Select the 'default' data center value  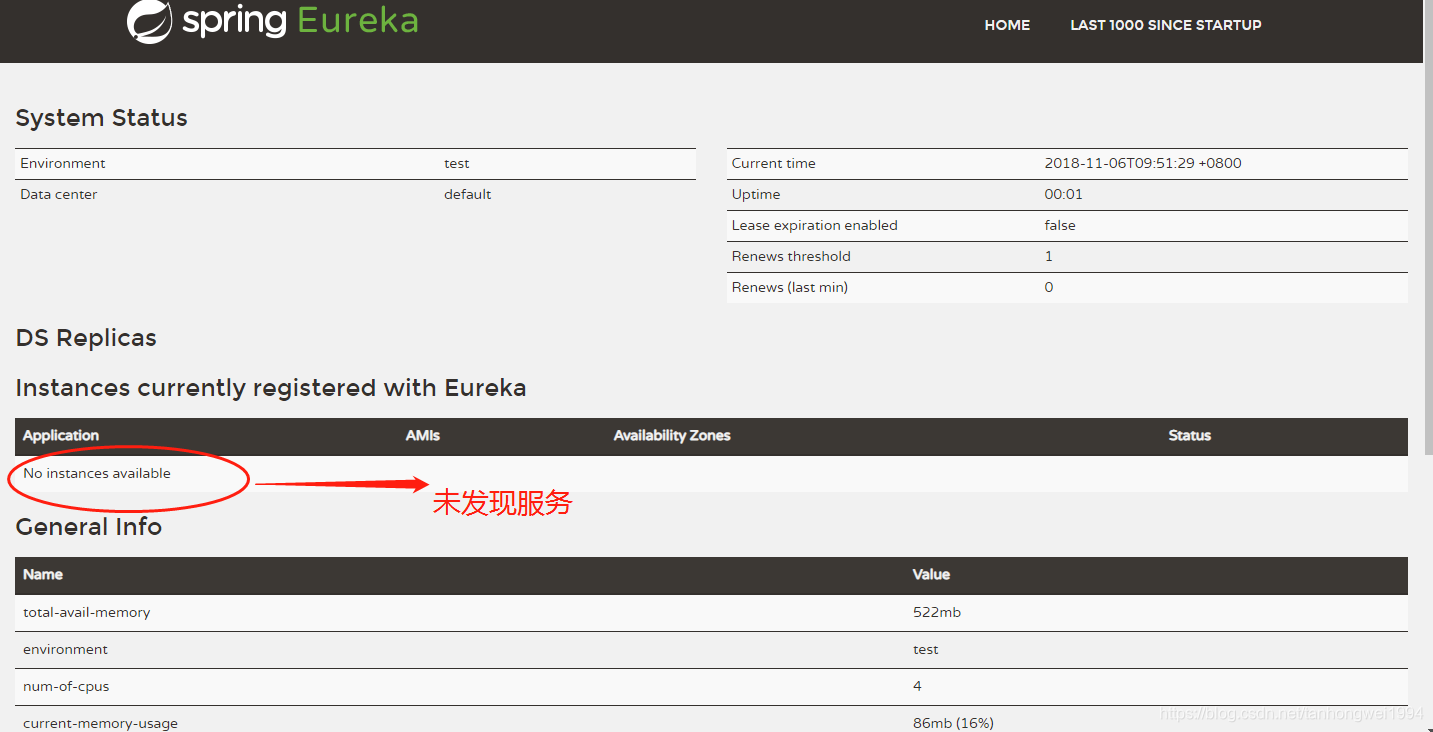point(468,194)
